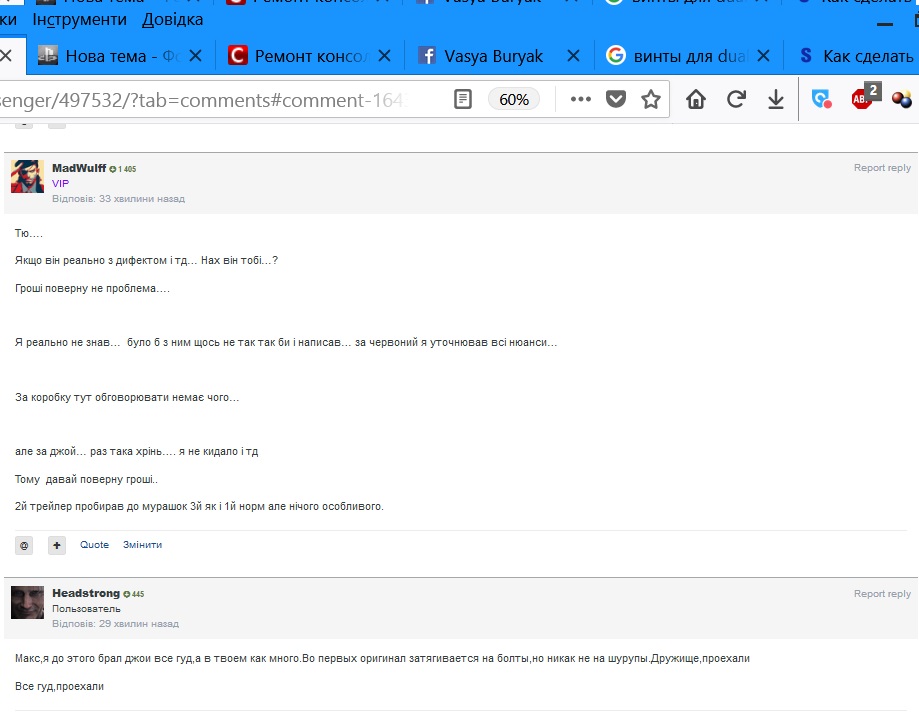Click Report reply on Headstrong's comment
This screenshot has width=919, height=712.
pyautogui.click(x=882, y=594)
